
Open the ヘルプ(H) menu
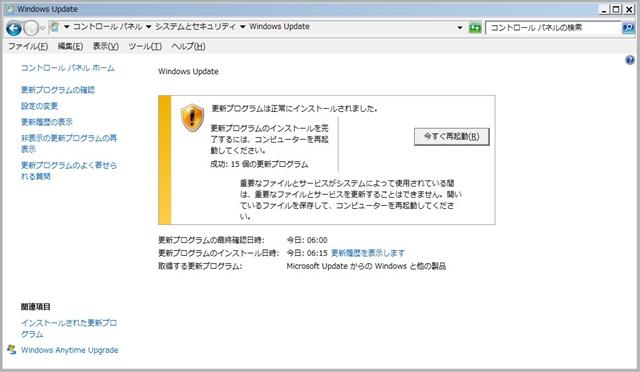[188, 47]
